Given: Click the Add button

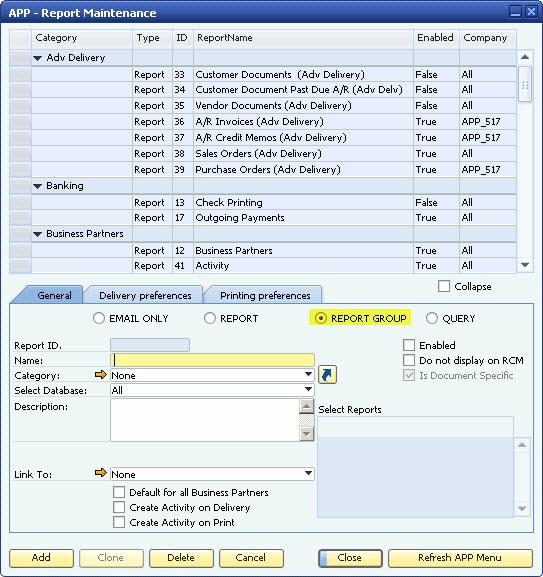Looking at the screenshot, I should pyautogui.click(x=41, y=558).
